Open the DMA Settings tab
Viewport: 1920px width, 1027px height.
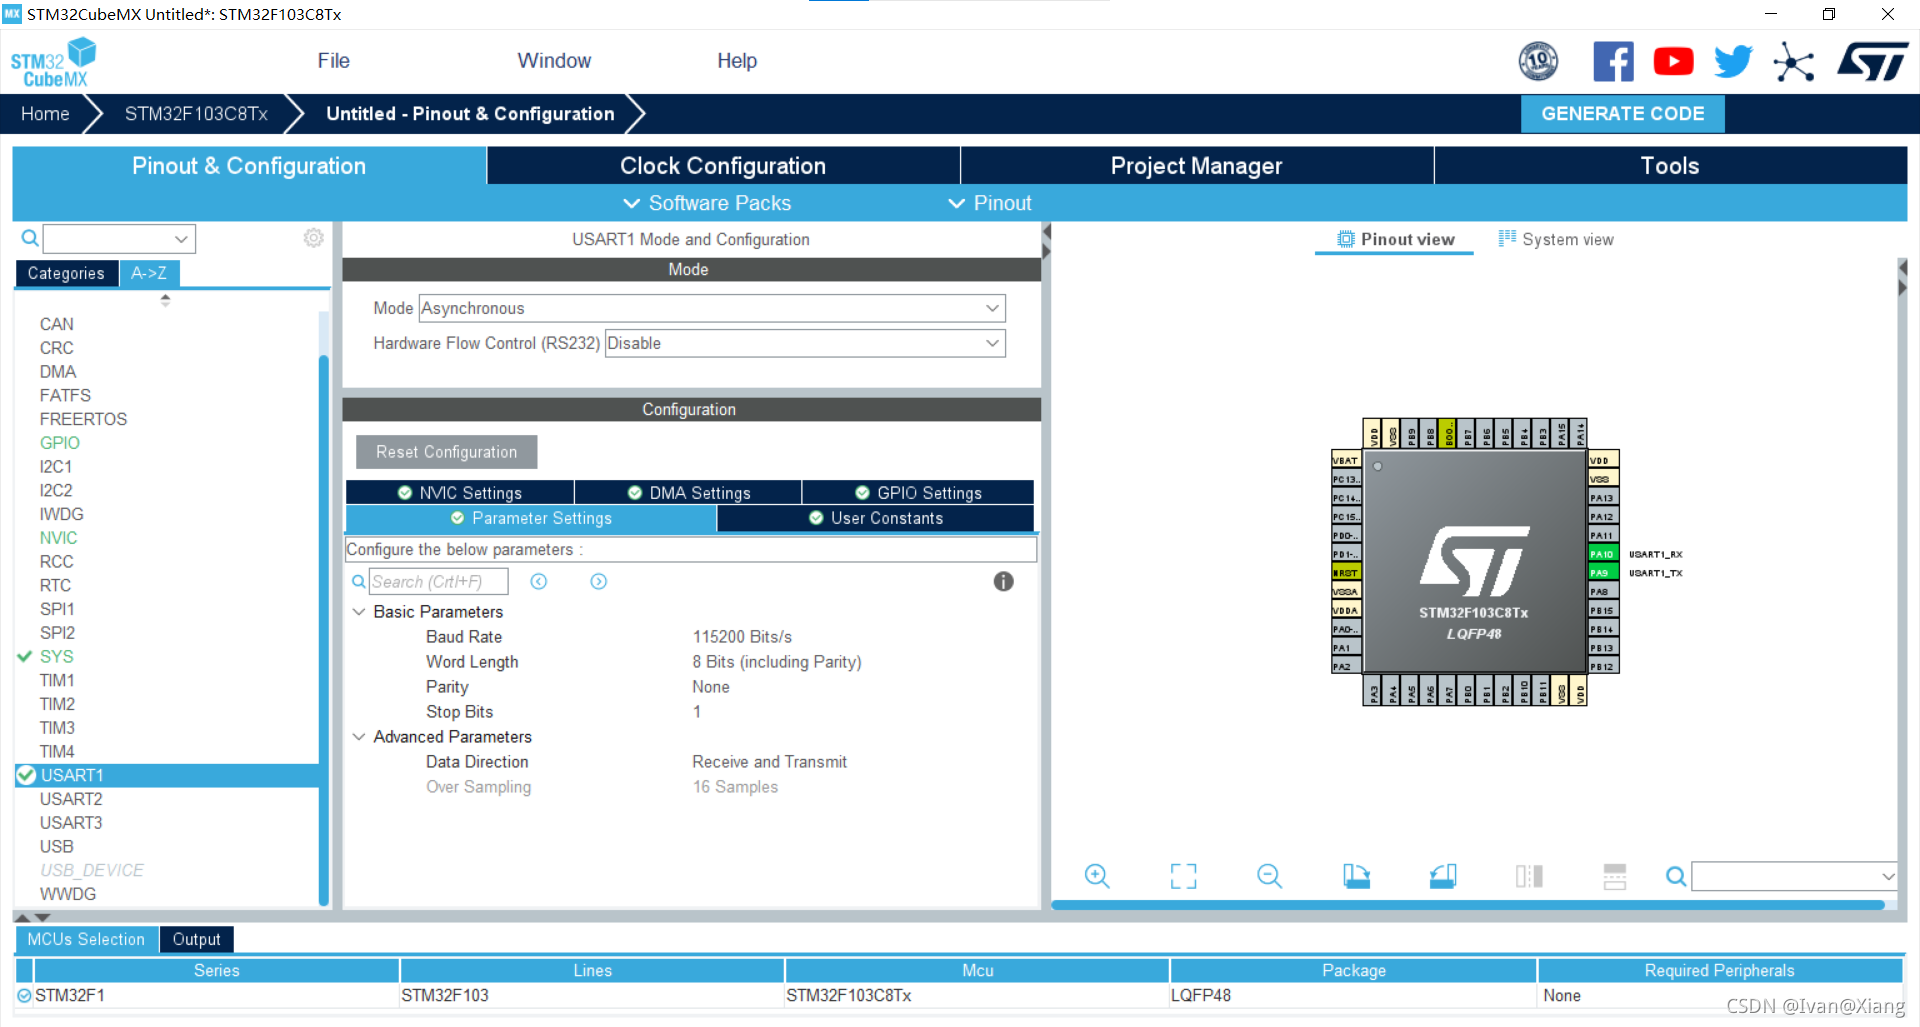pos(689,493)
